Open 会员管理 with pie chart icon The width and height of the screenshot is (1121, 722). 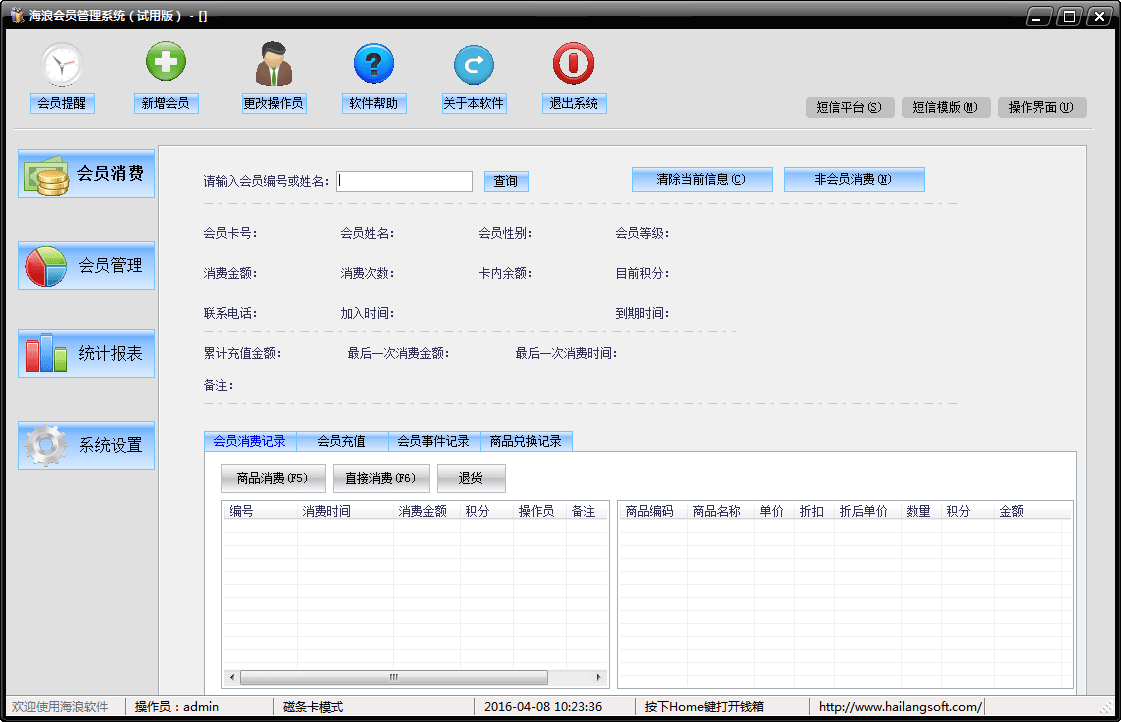tap(87, 266)
